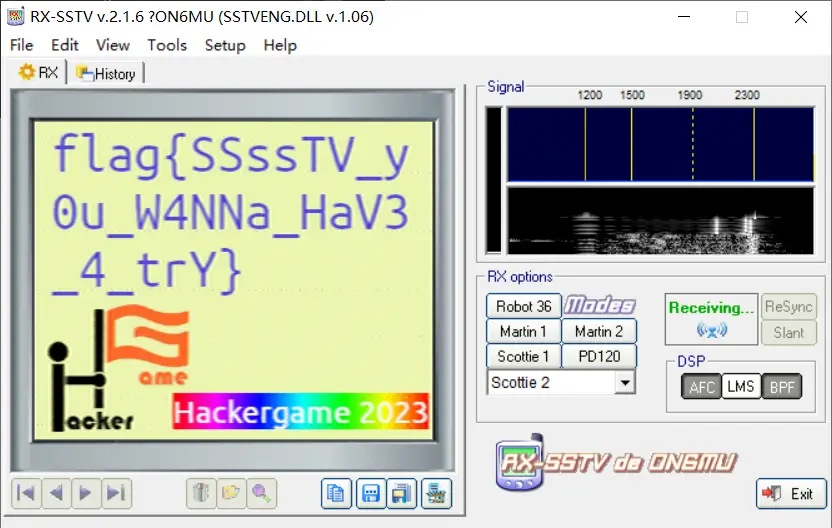Switch to the History tab
This screenshot has width=832, height=528.
click(106, 73)
